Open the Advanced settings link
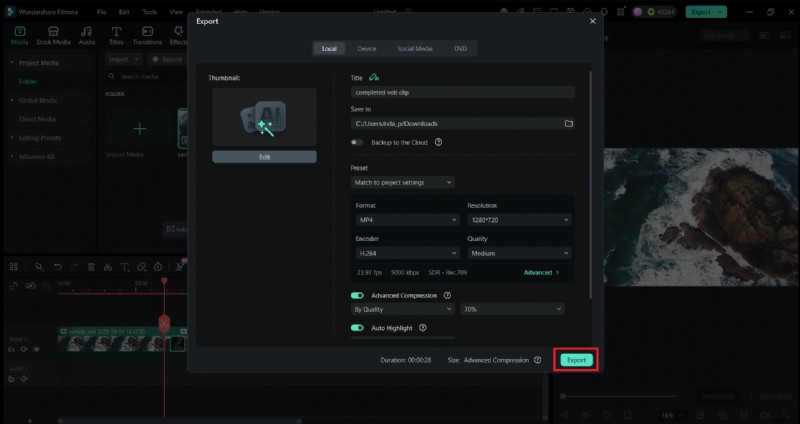The width and height of the screenshot is (800, 424). pyautogui.click(x=541, y=272)
